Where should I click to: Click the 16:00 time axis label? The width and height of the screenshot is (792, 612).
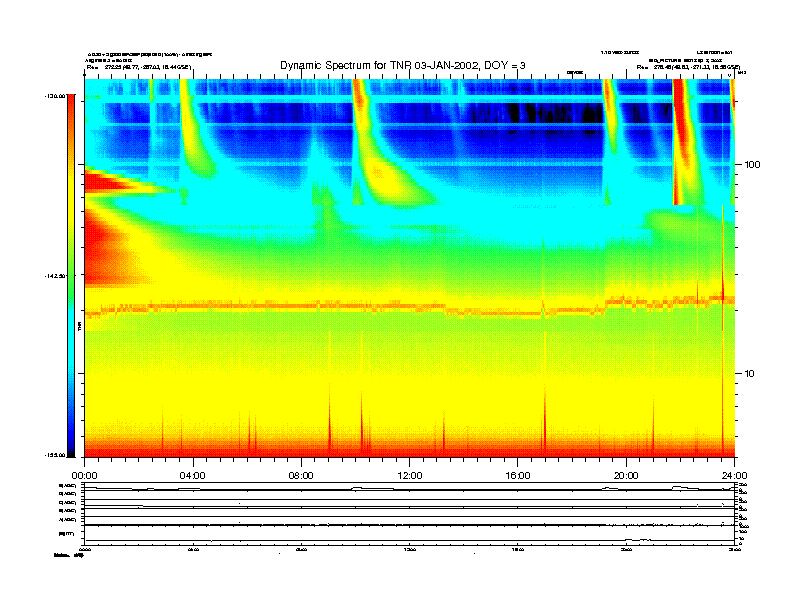click(518, 476)
